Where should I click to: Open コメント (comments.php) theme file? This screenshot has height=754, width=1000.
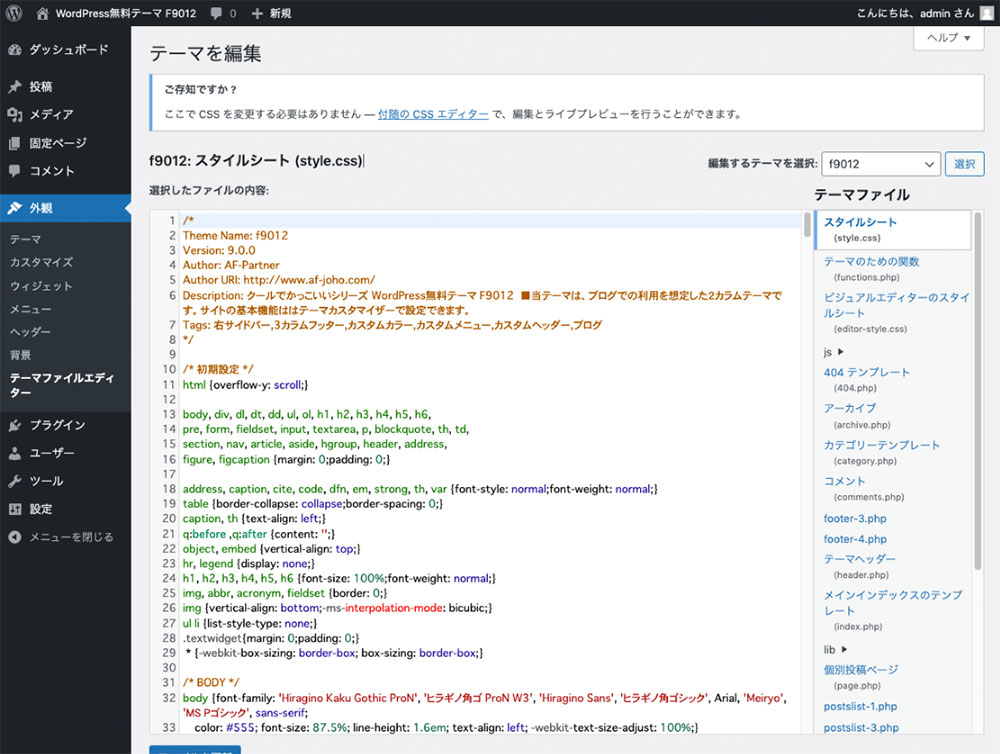(864, 489)
